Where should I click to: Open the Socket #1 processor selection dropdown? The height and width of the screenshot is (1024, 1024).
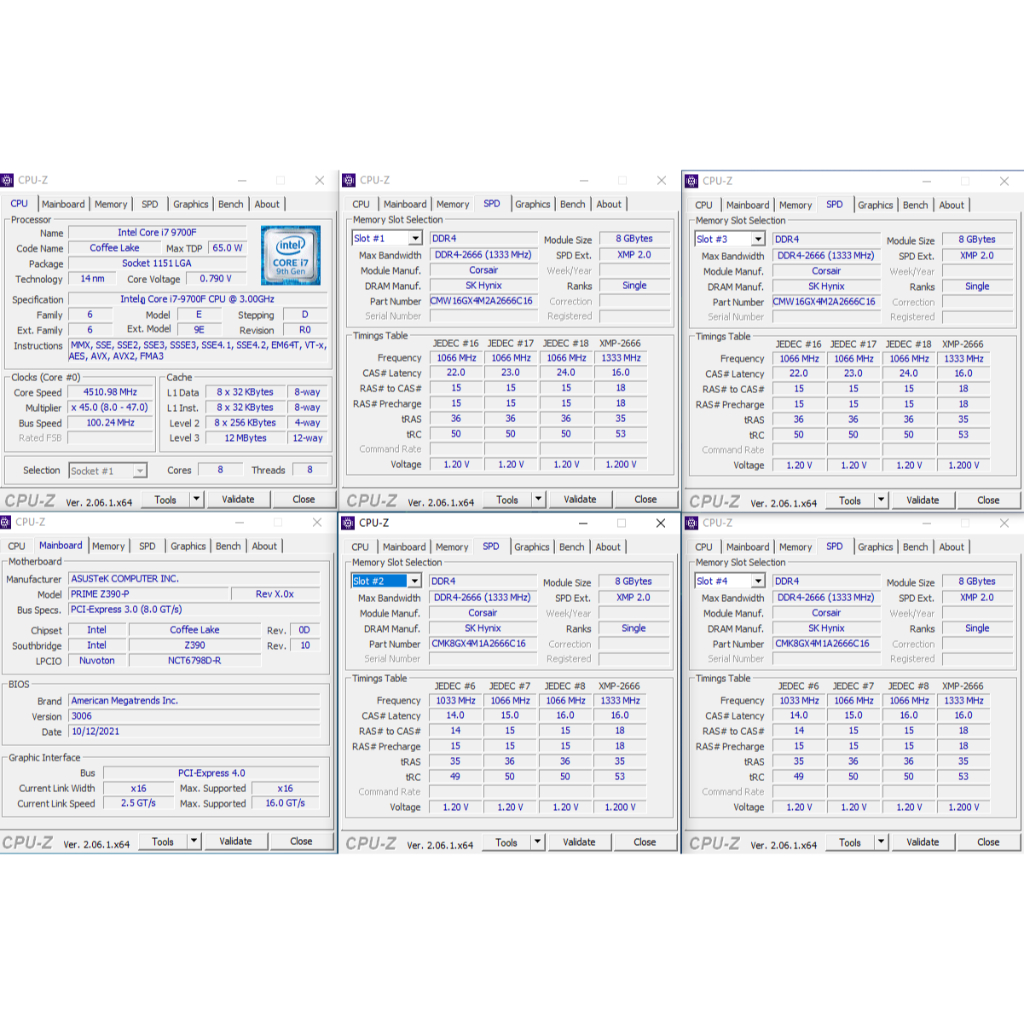[x=139, y=471]
